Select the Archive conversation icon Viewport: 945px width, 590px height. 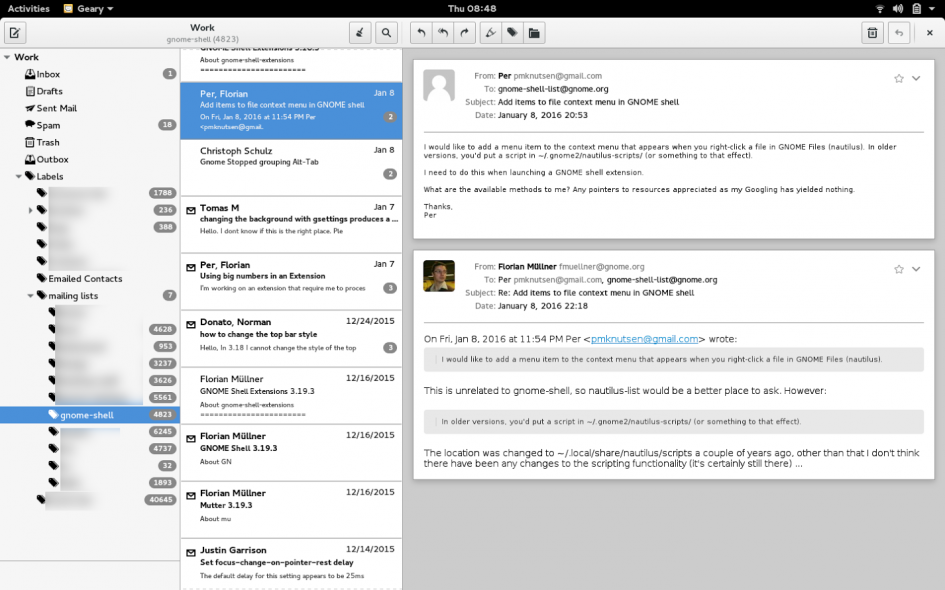coord(900,32)
